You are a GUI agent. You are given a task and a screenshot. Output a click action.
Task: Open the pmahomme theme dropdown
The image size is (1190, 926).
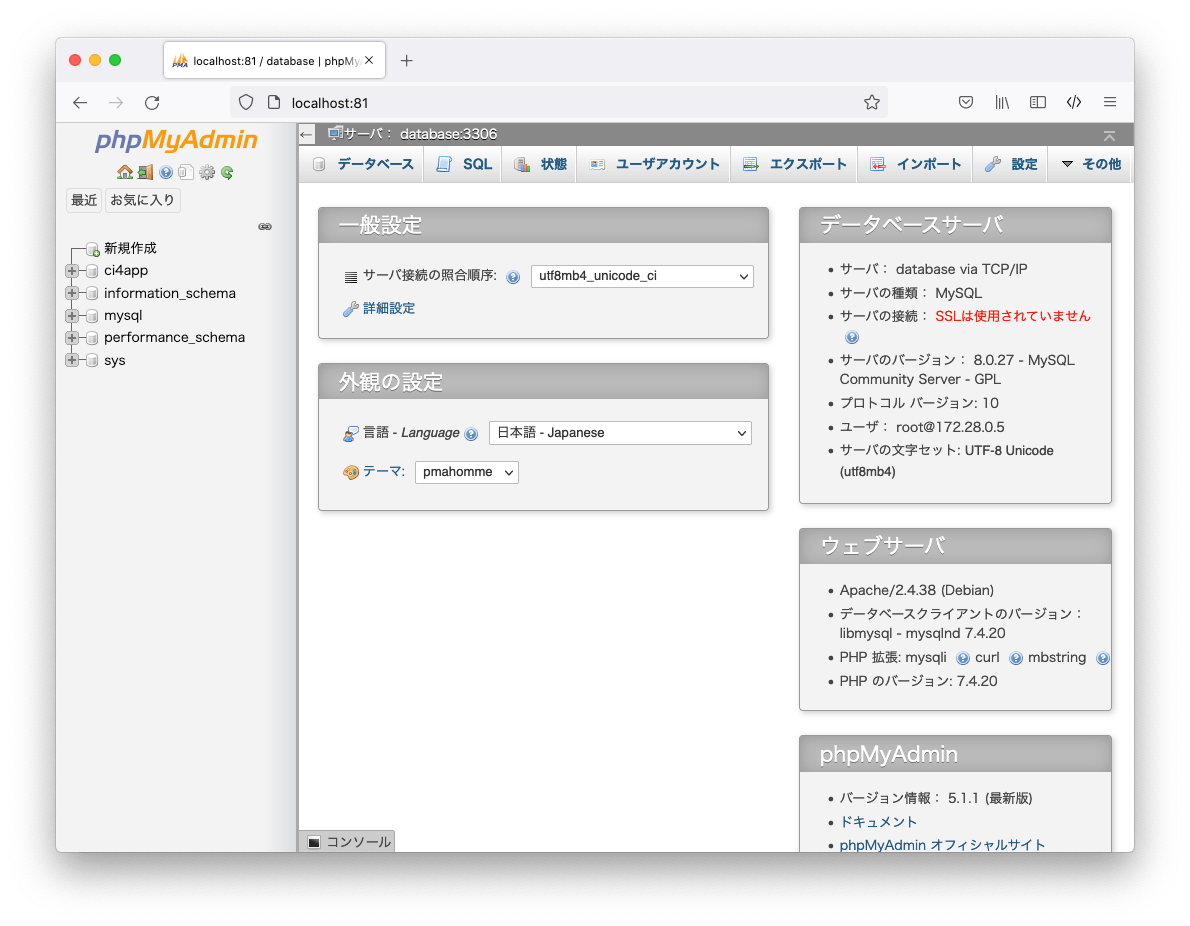coord(467,472)
